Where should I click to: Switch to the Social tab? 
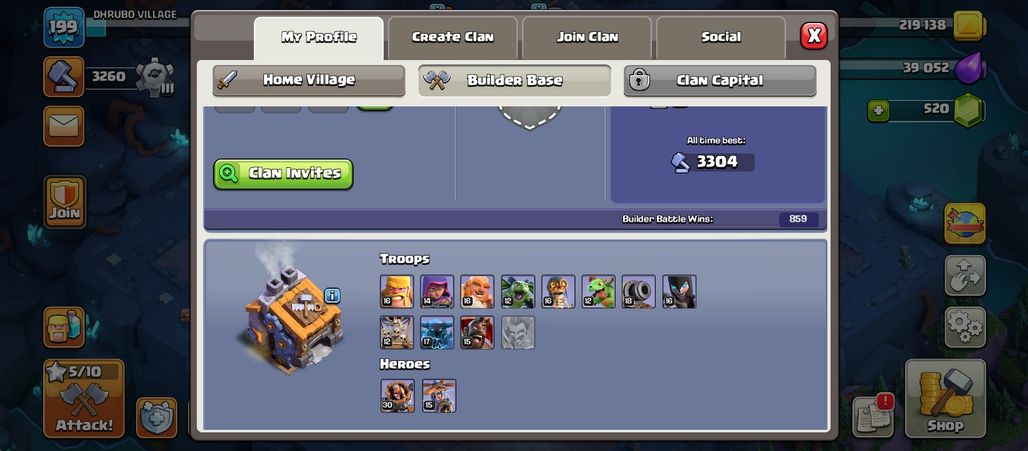[x=721, y=37]
